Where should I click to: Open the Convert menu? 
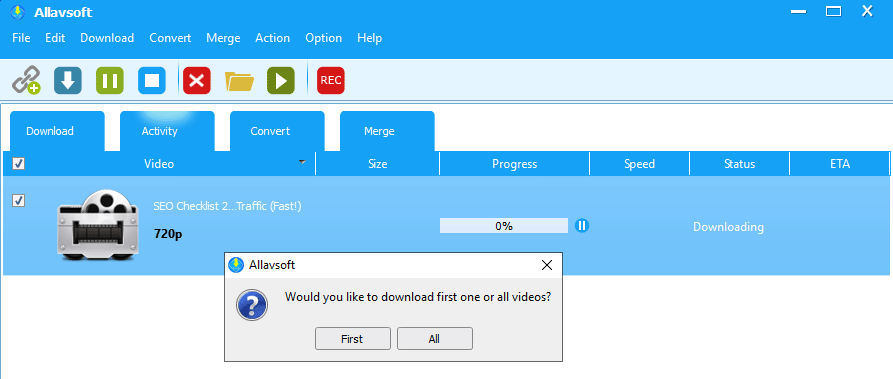170,38
